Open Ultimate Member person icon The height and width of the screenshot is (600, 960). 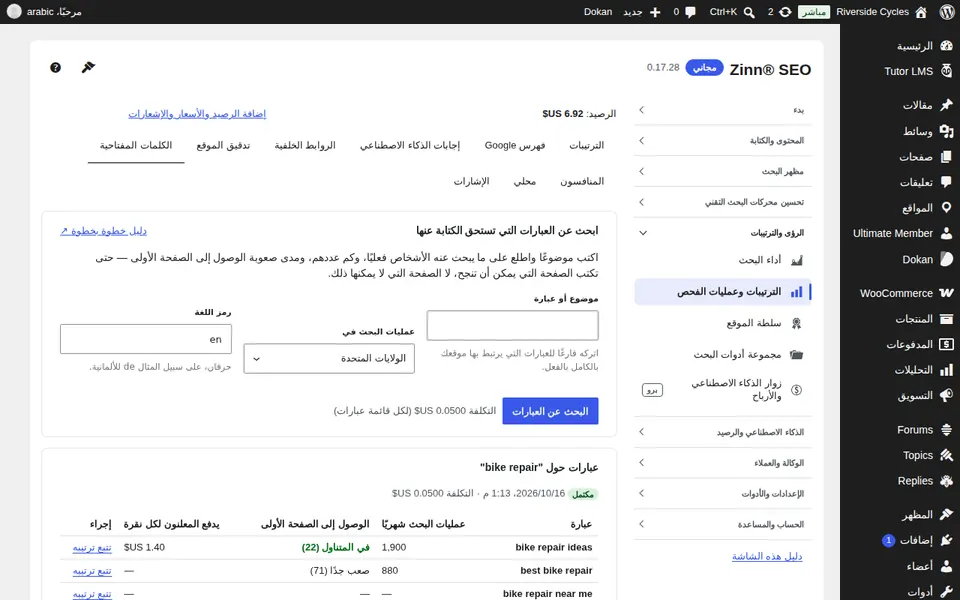tap(946, 233)
